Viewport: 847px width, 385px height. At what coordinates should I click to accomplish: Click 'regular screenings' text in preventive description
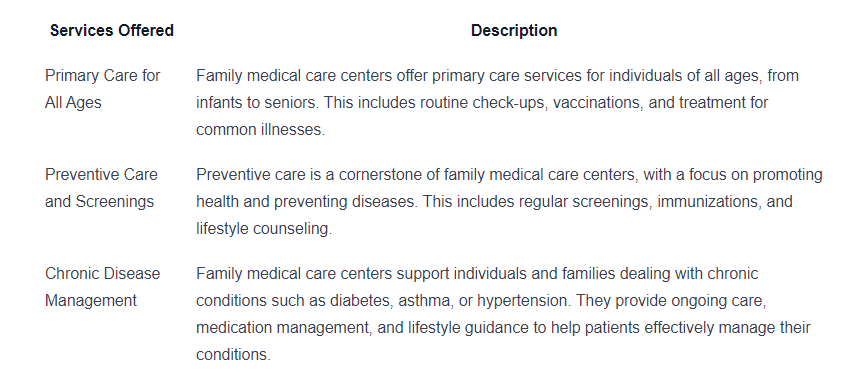tap(586, 201)
